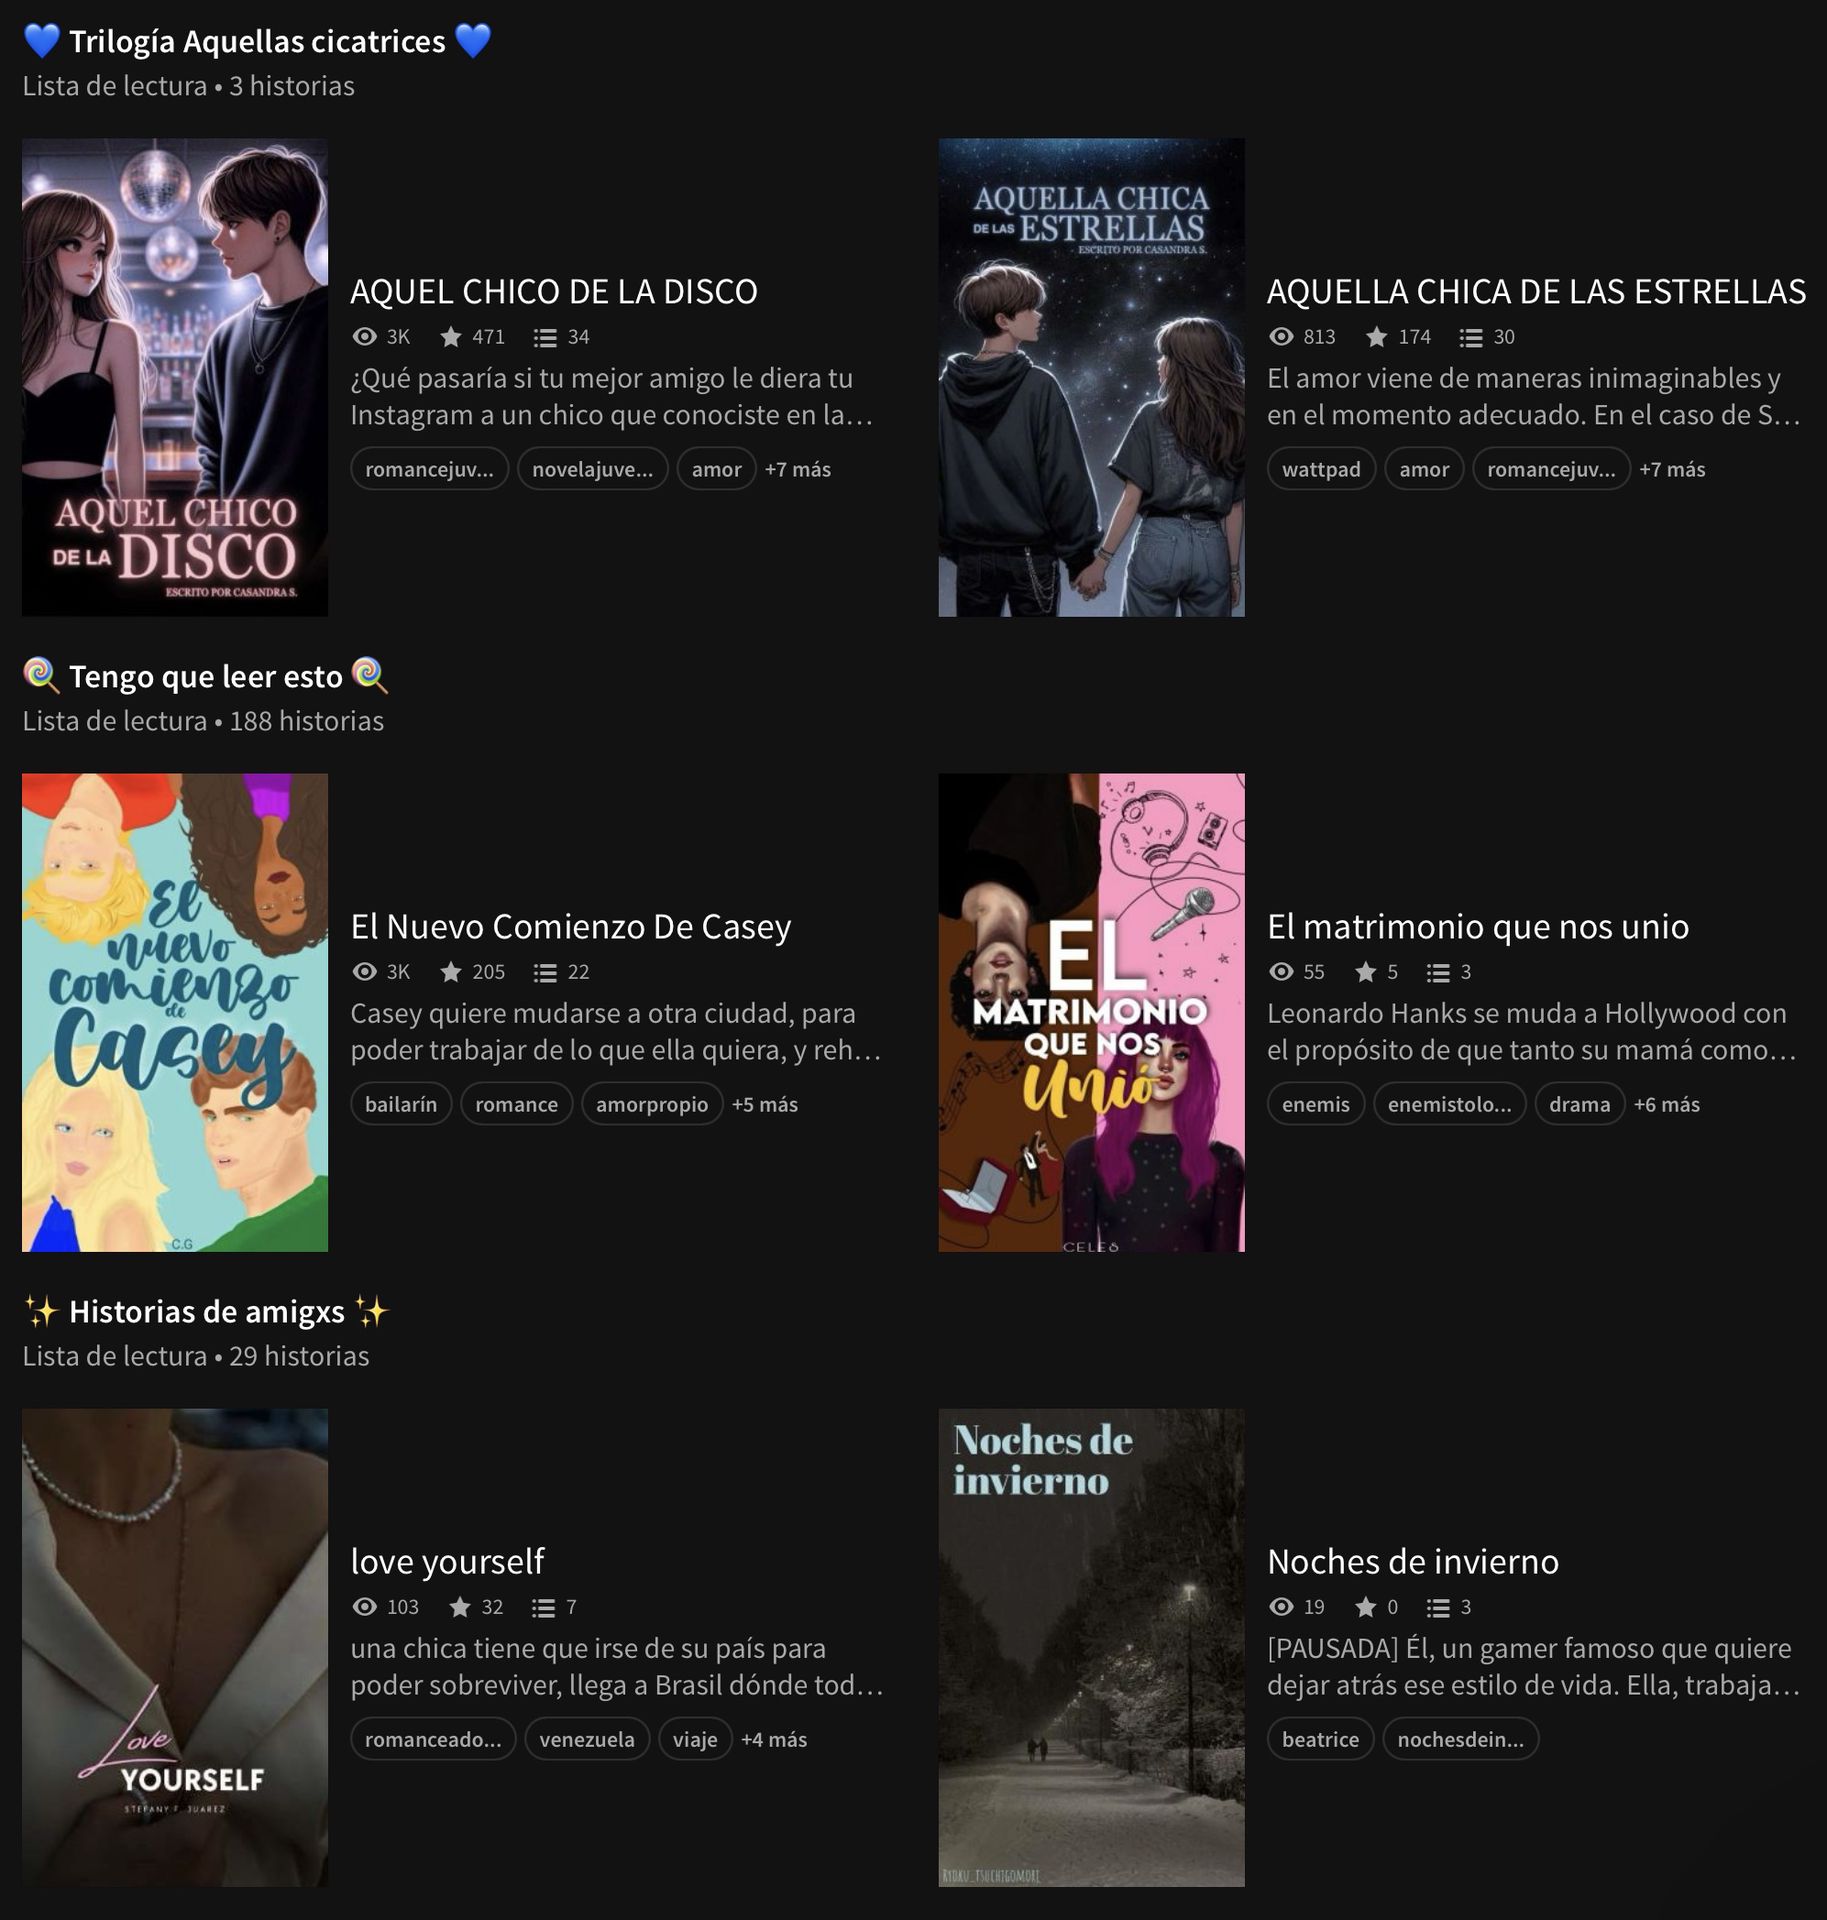This screenshot has height=1920, width=1827.
Task: Click chapter list icon for love yourself
Action: click(543, 1608)
